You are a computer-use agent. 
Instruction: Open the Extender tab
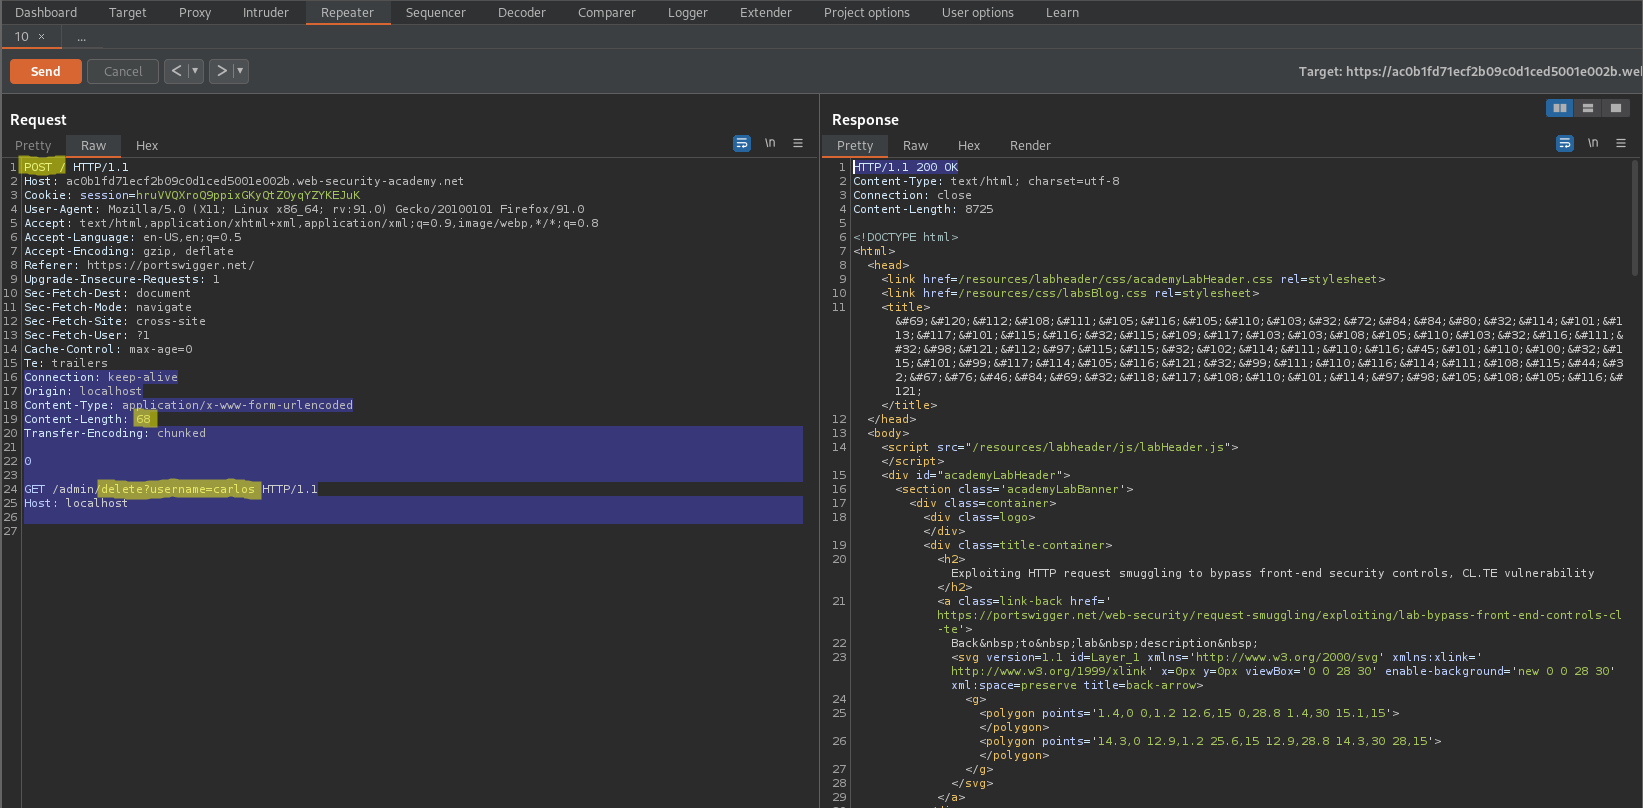765,12
